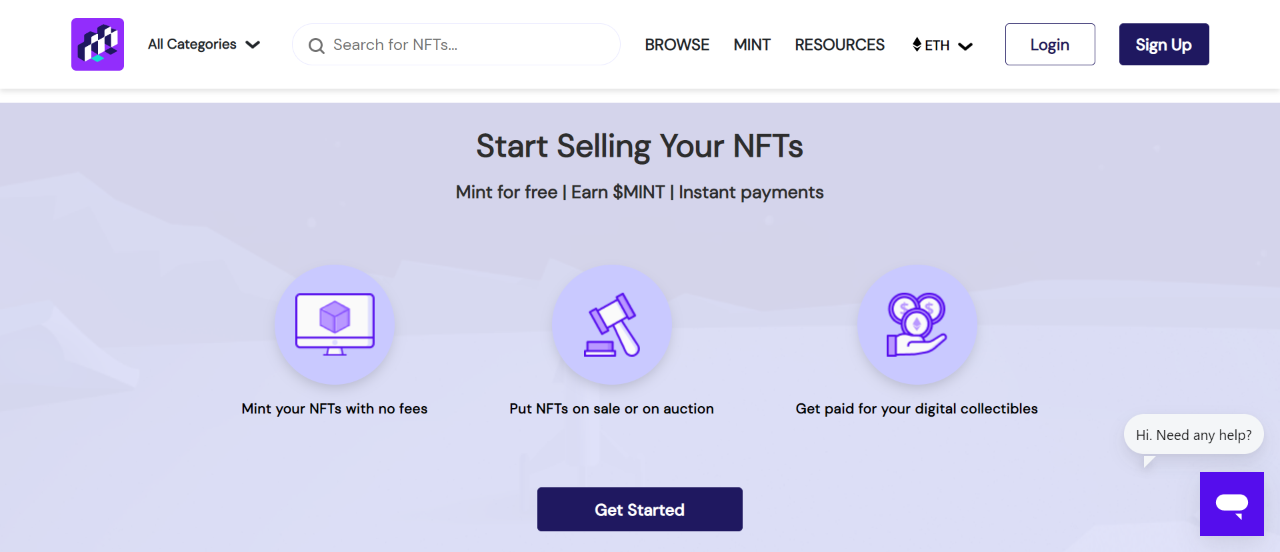Open the RESOURCES menu

839,45
